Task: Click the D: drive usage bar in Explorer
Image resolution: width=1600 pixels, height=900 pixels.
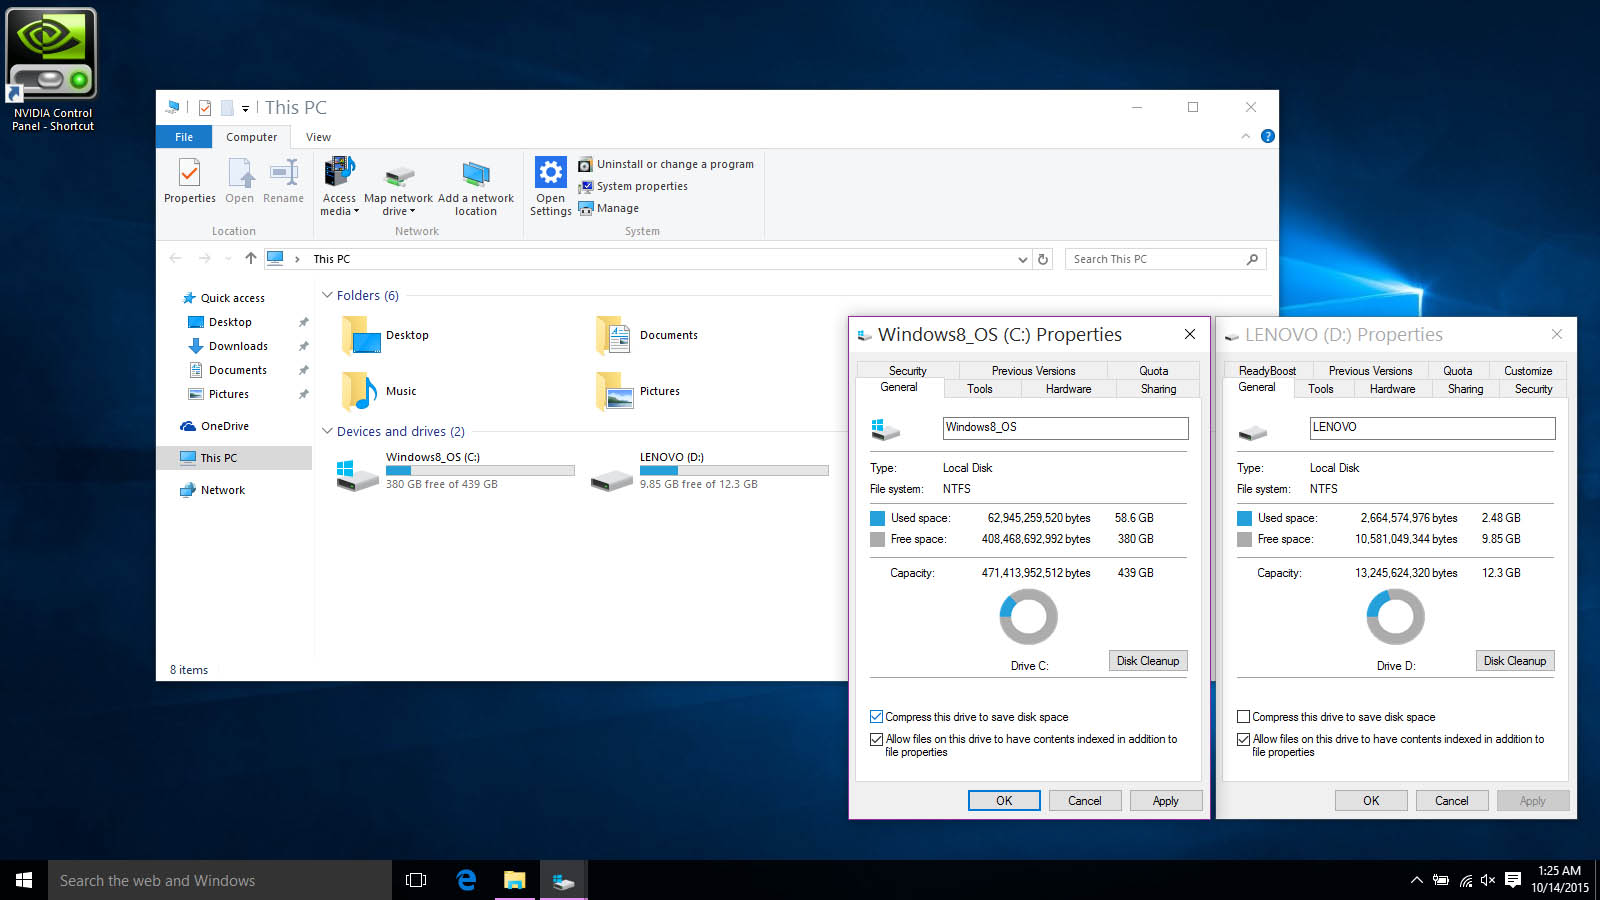Action: (734, 470)
